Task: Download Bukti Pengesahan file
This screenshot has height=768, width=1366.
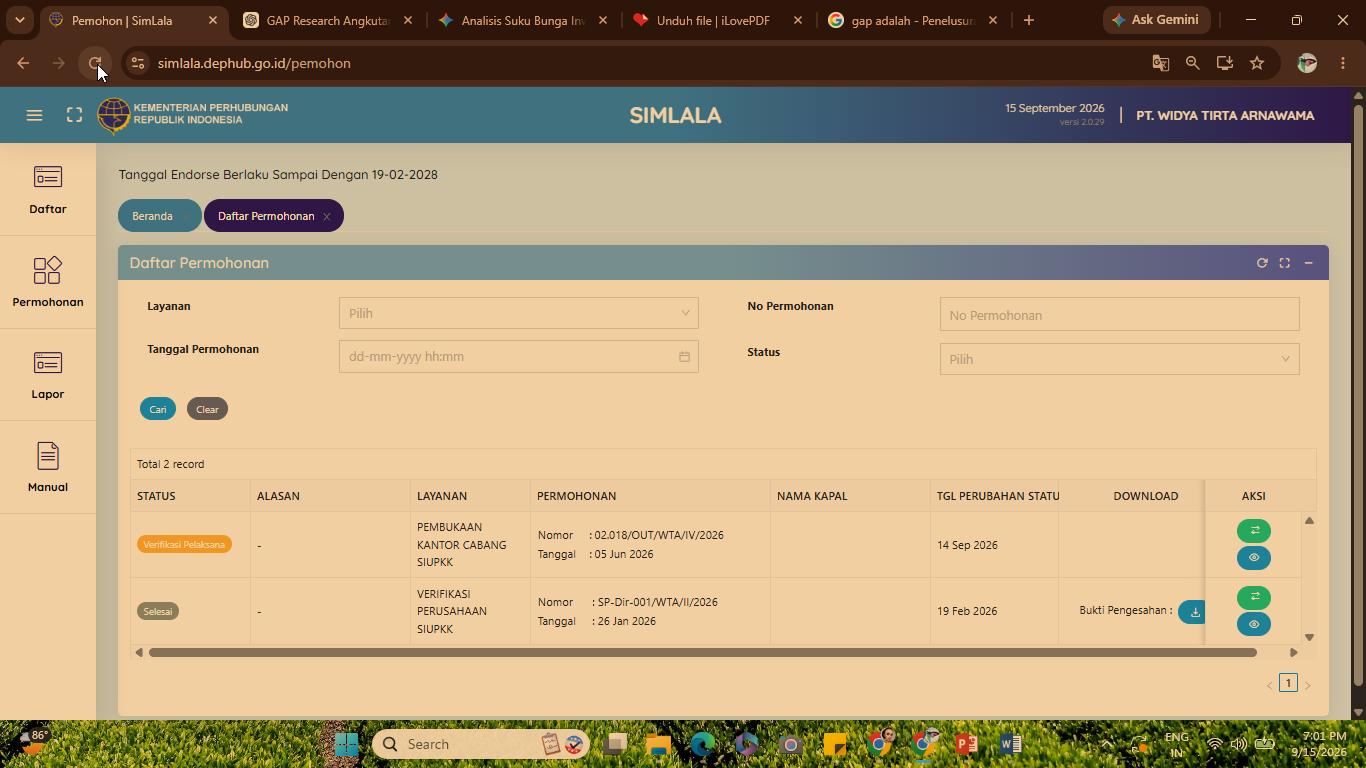Action: click(1193, 612)
